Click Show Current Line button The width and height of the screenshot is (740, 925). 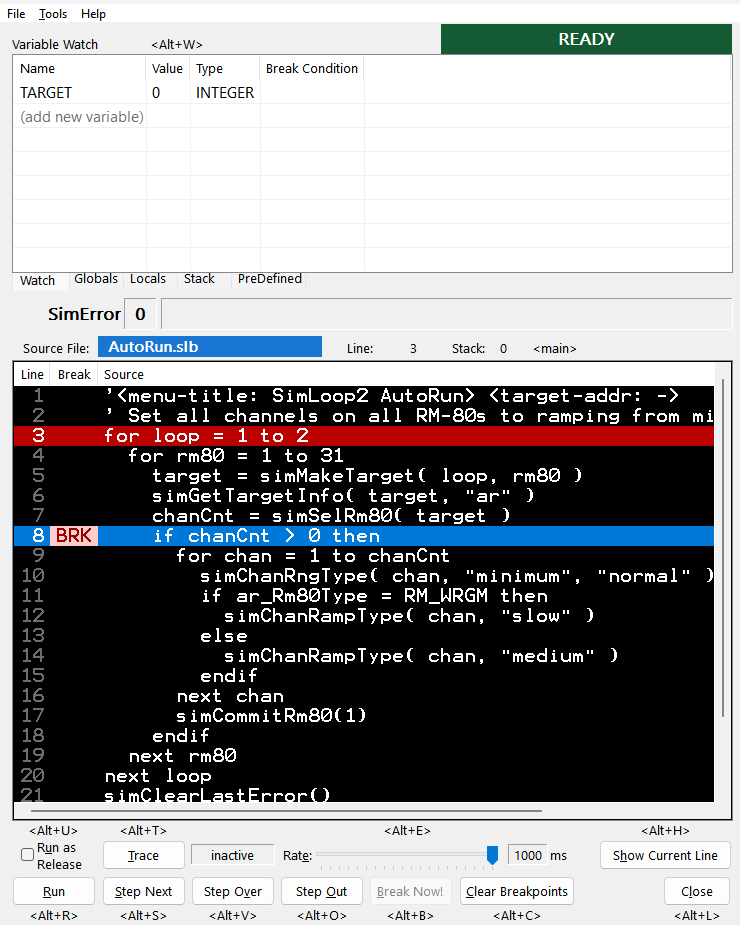(665, 855)
